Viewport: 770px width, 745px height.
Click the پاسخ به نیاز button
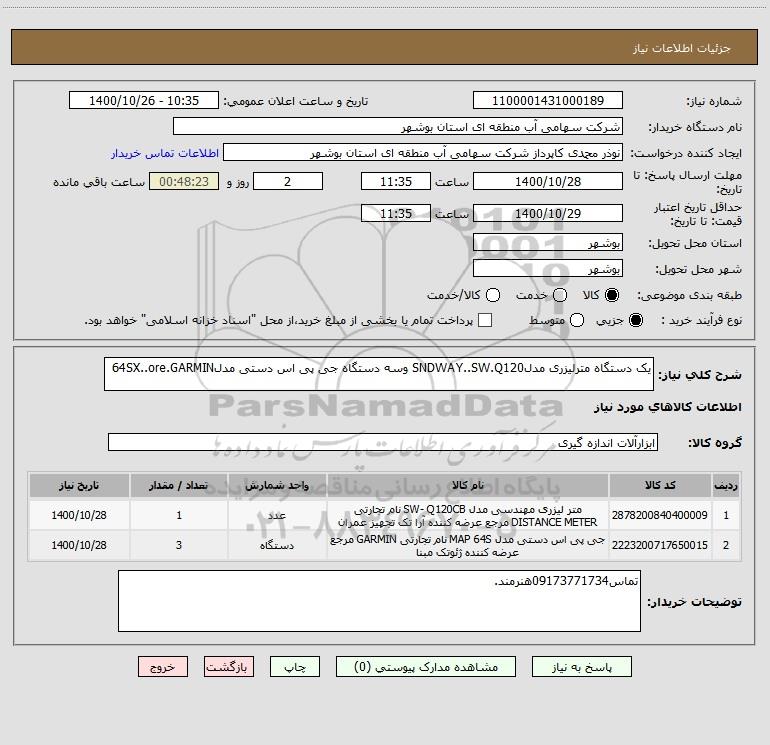coord(581,667)
